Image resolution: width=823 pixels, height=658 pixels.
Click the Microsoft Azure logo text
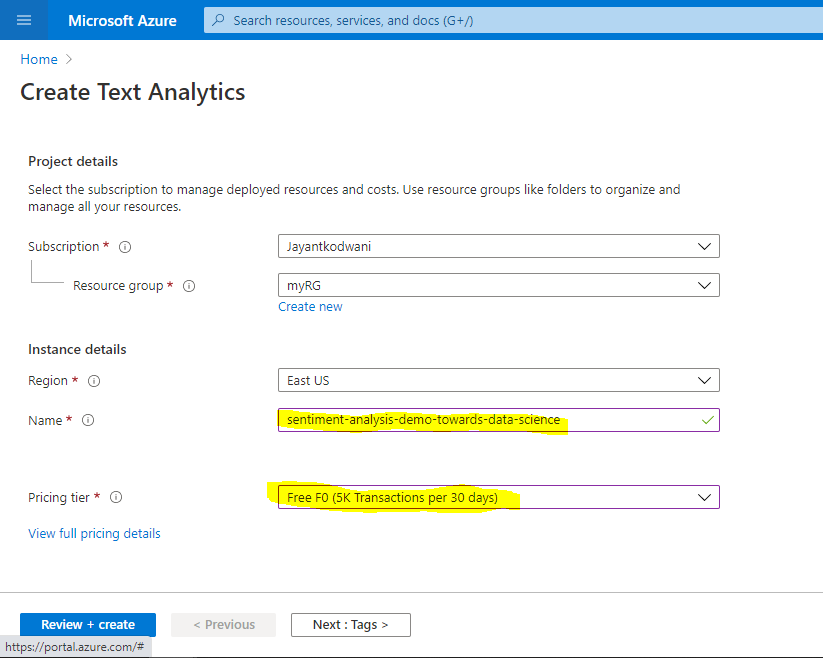coord(121,20)
